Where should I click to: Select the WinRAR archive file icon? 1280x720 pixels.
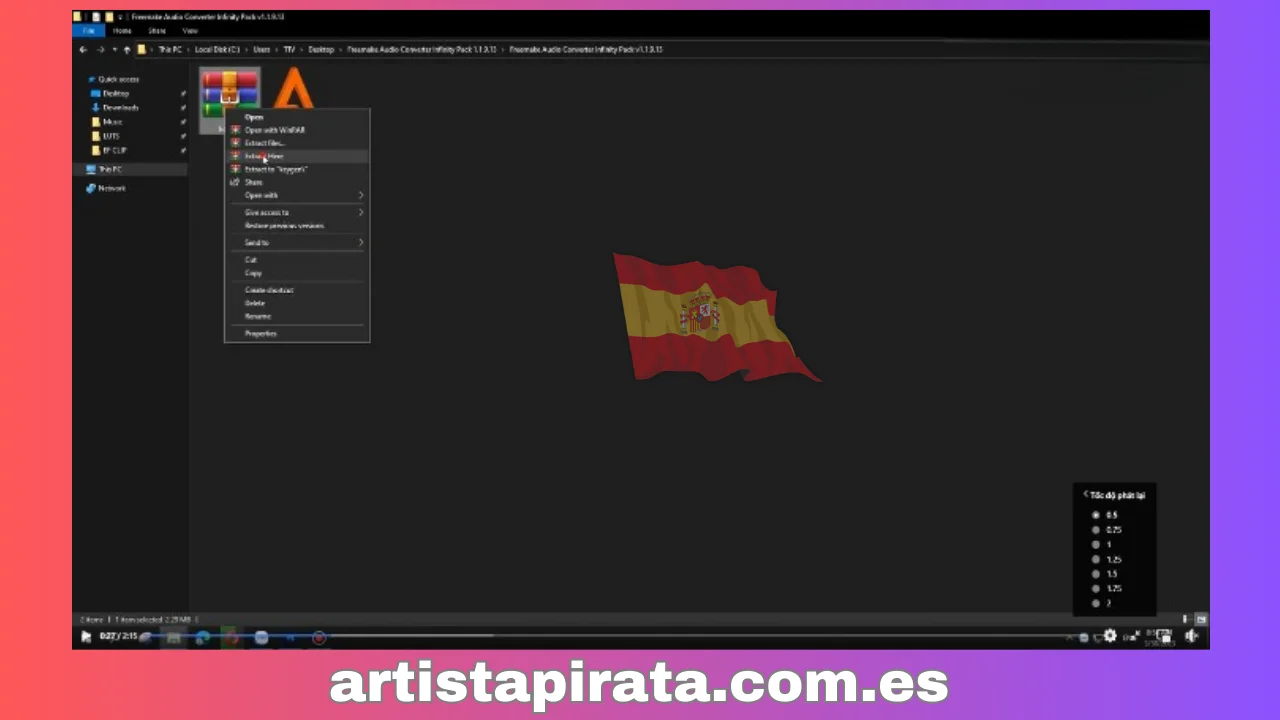pyautogui.click(x=229, y=95)
